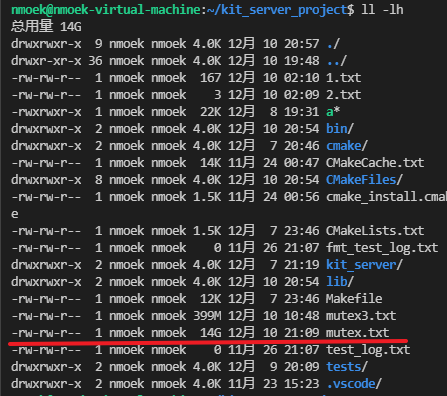Click the mutex3.txt file name
Image resolution: width=447 pixels, height=396 pixels.
coord(361,315)
